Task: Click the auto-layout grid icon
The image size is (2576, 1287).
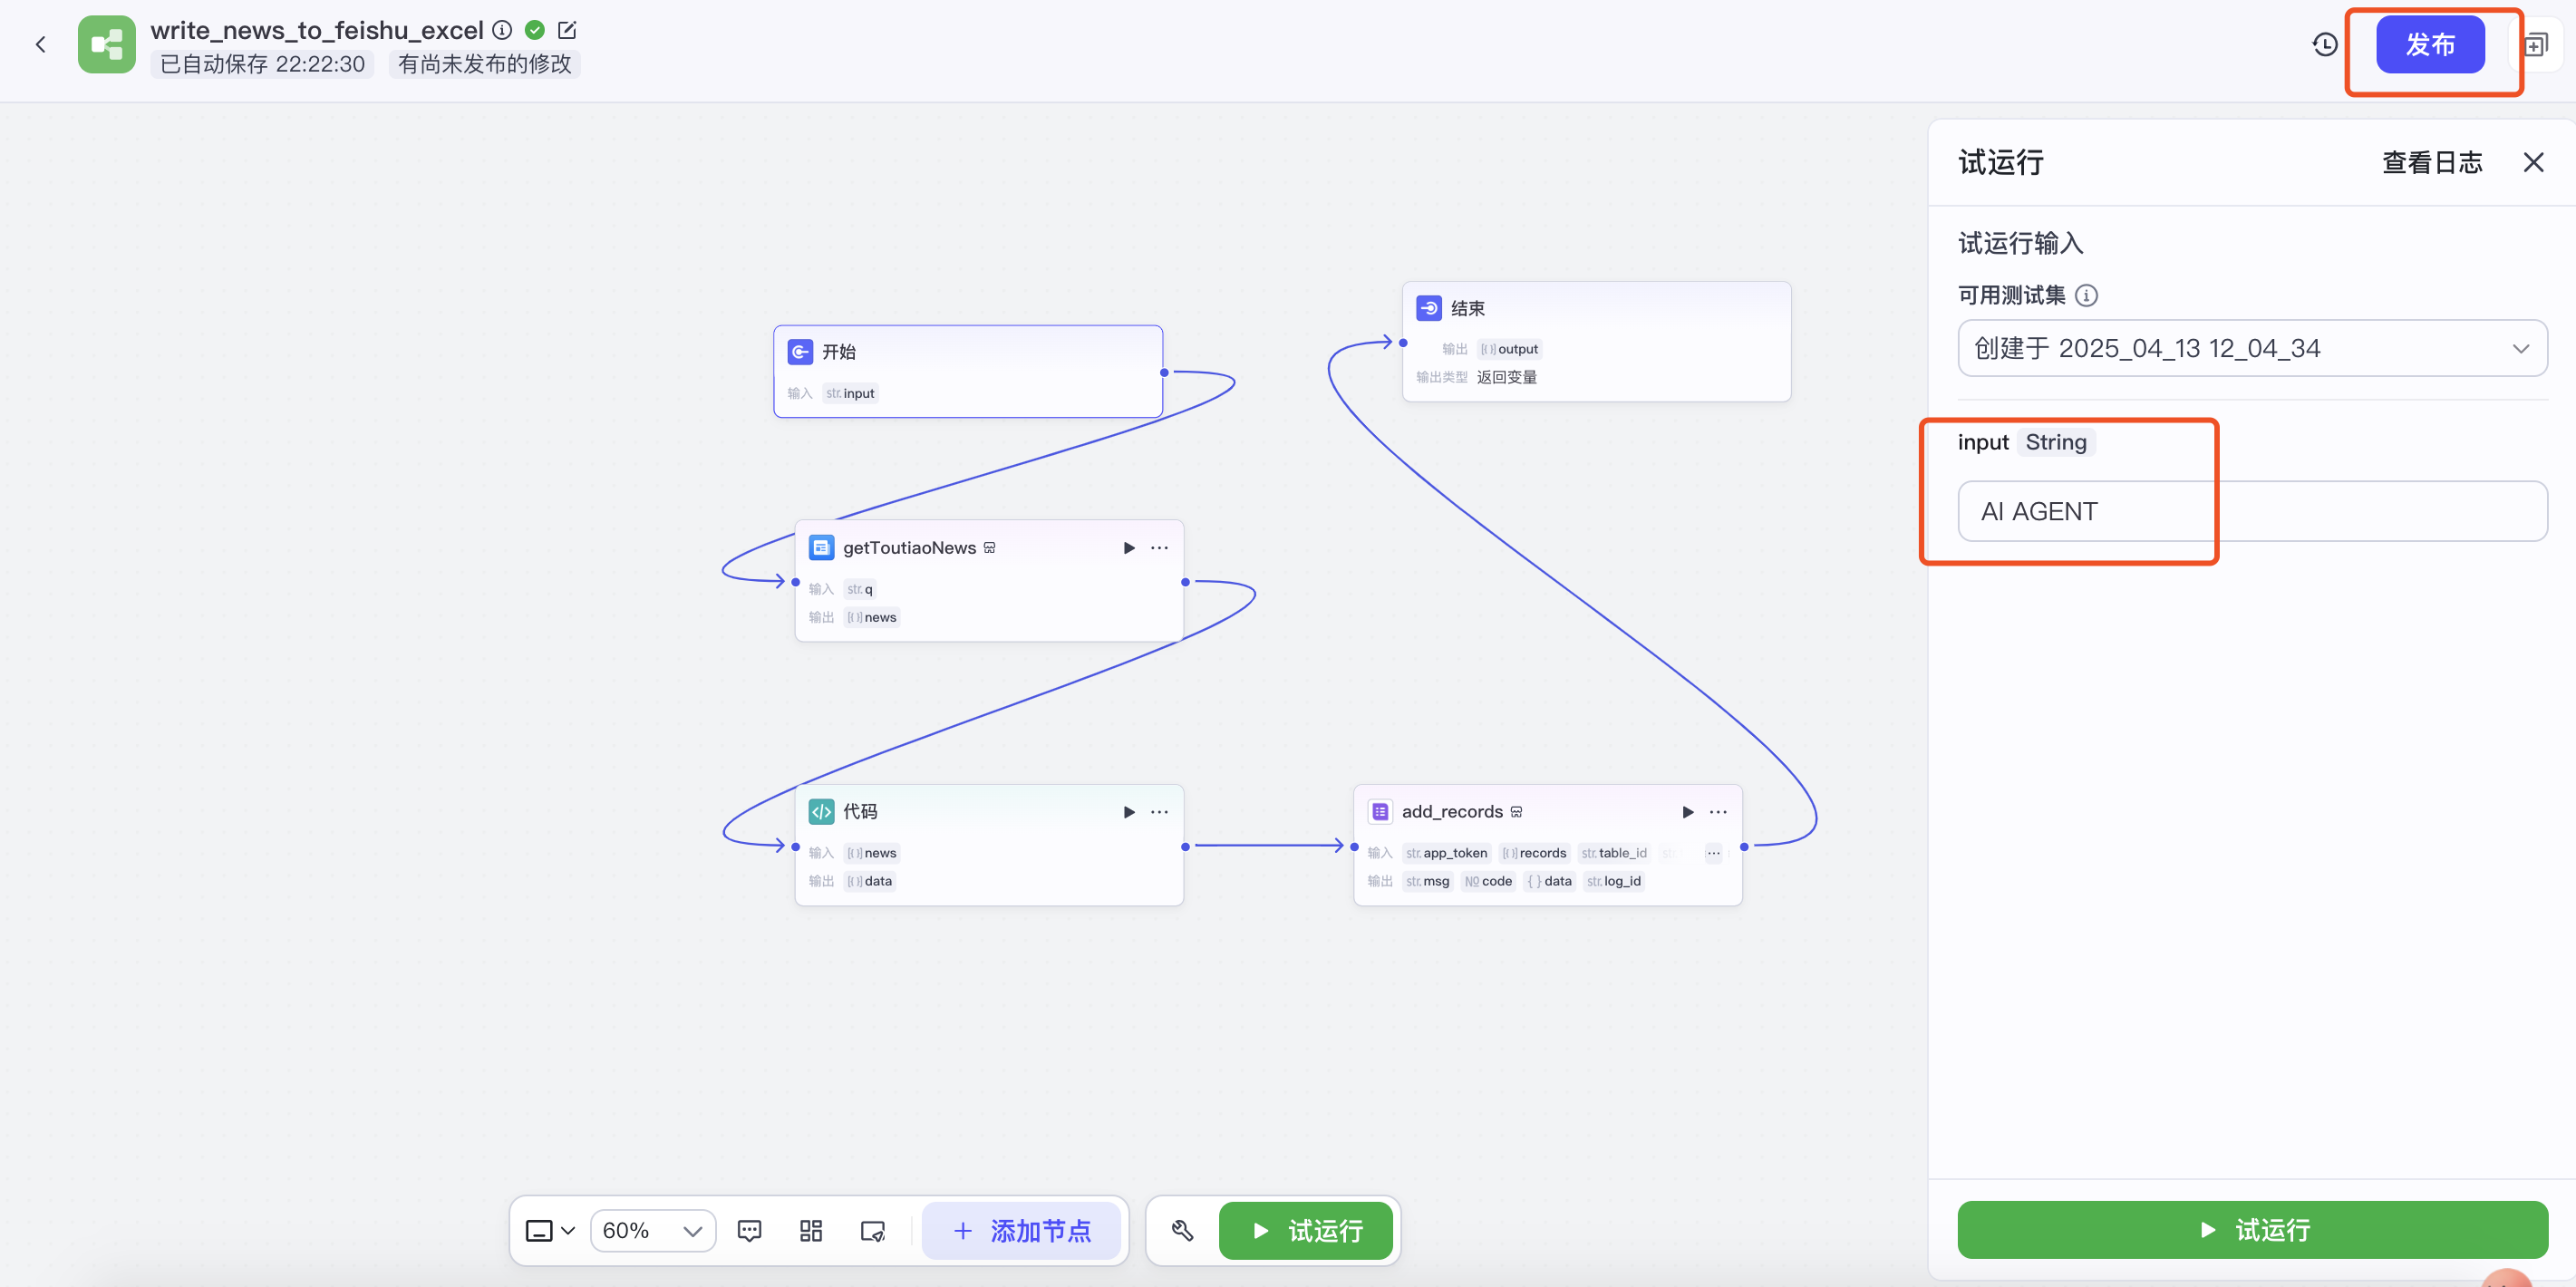Action: [x=811, y=1230]
